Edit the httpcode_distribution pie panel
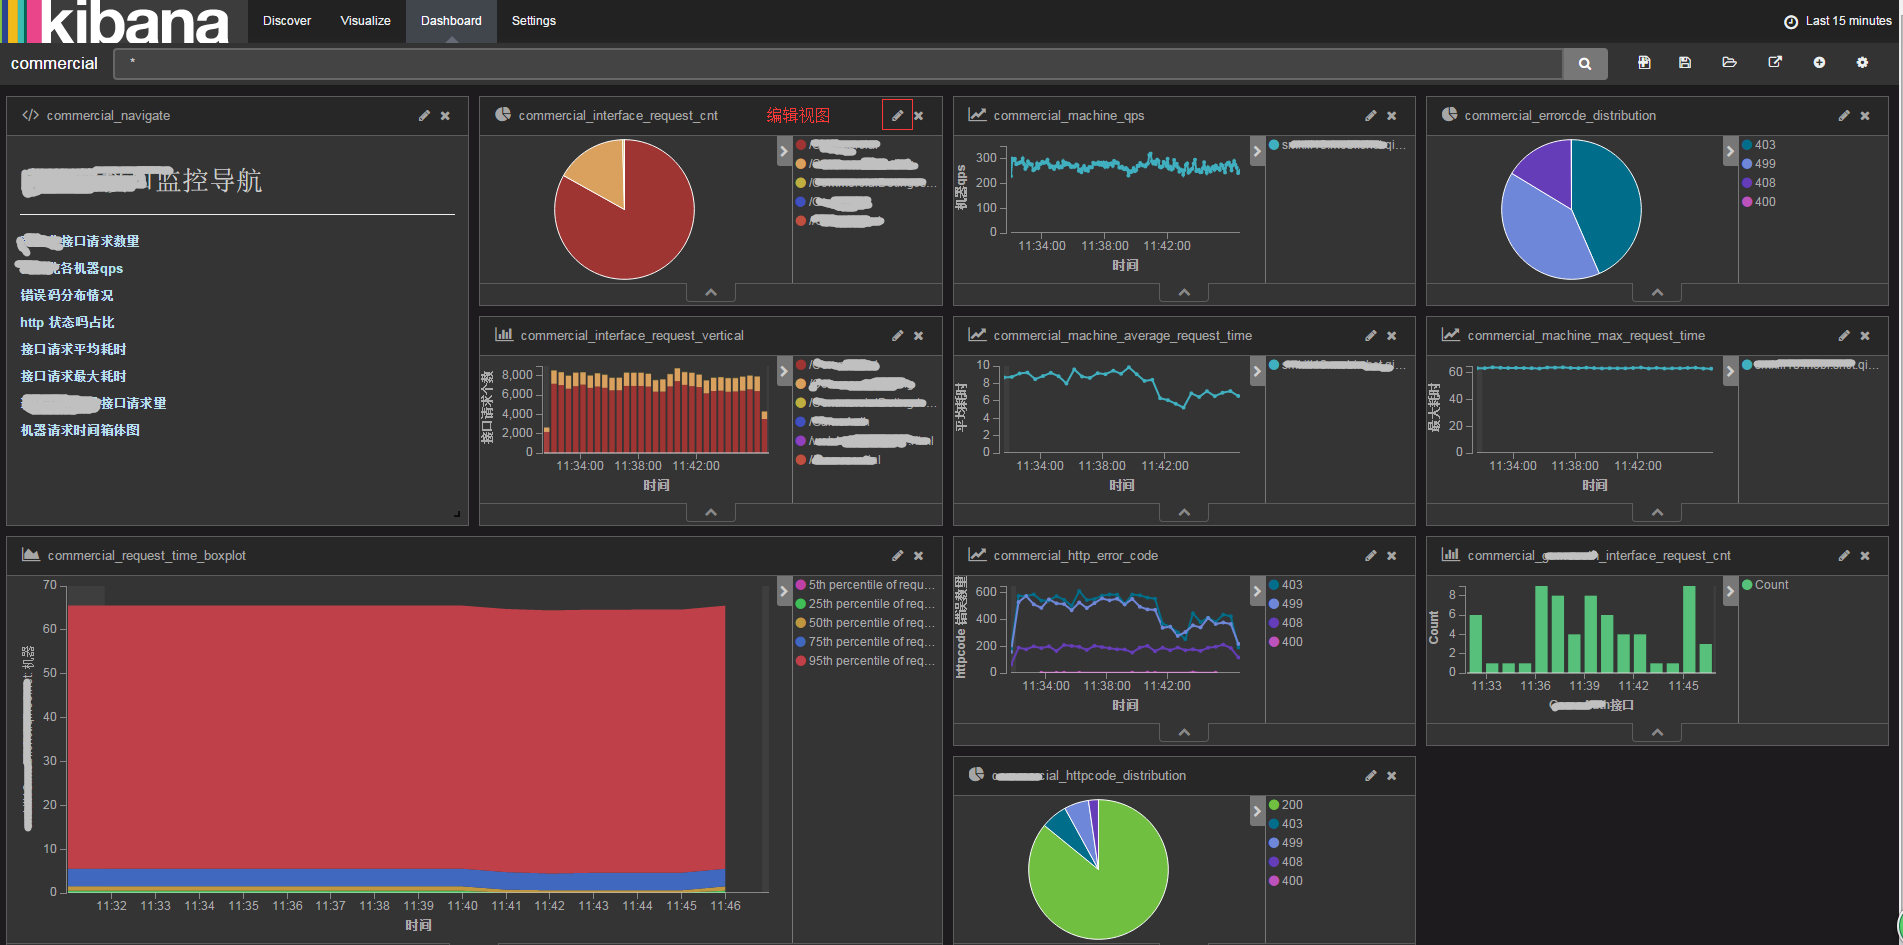This screenshot has width=1903, height=945. tap(1370, 776)
